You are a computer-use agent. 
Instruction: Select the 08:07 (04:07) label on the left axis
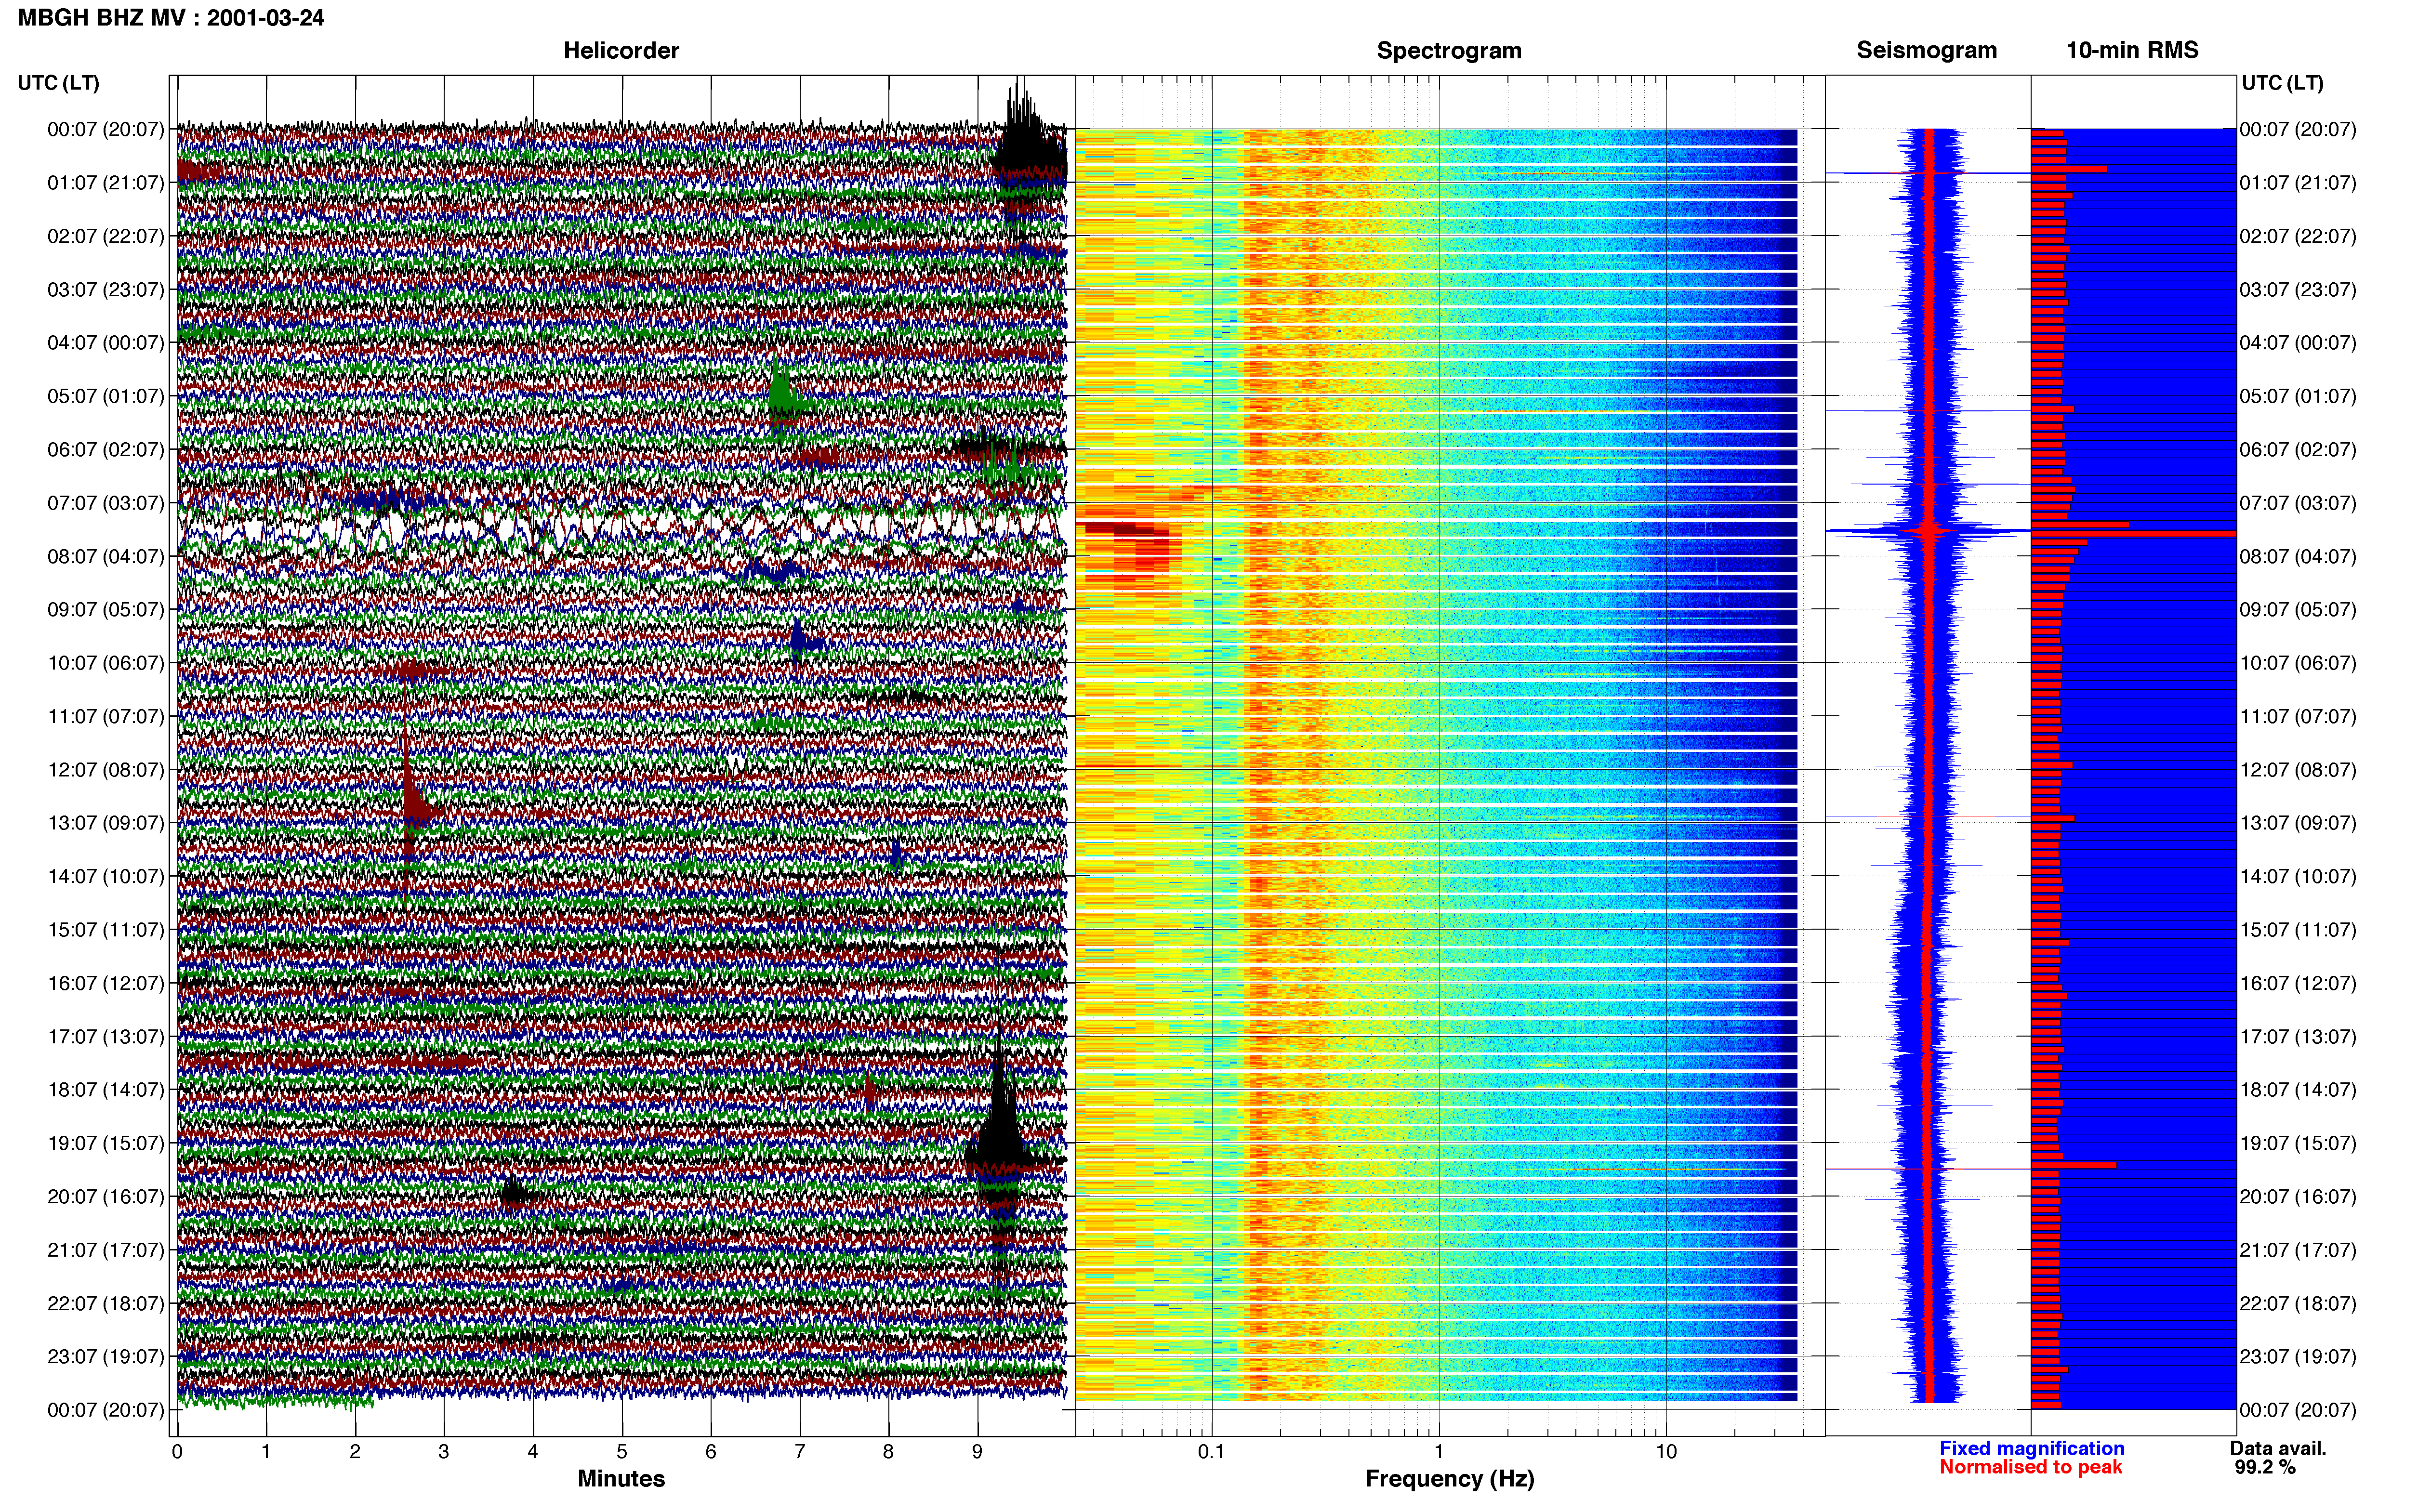tap(105, 556)
